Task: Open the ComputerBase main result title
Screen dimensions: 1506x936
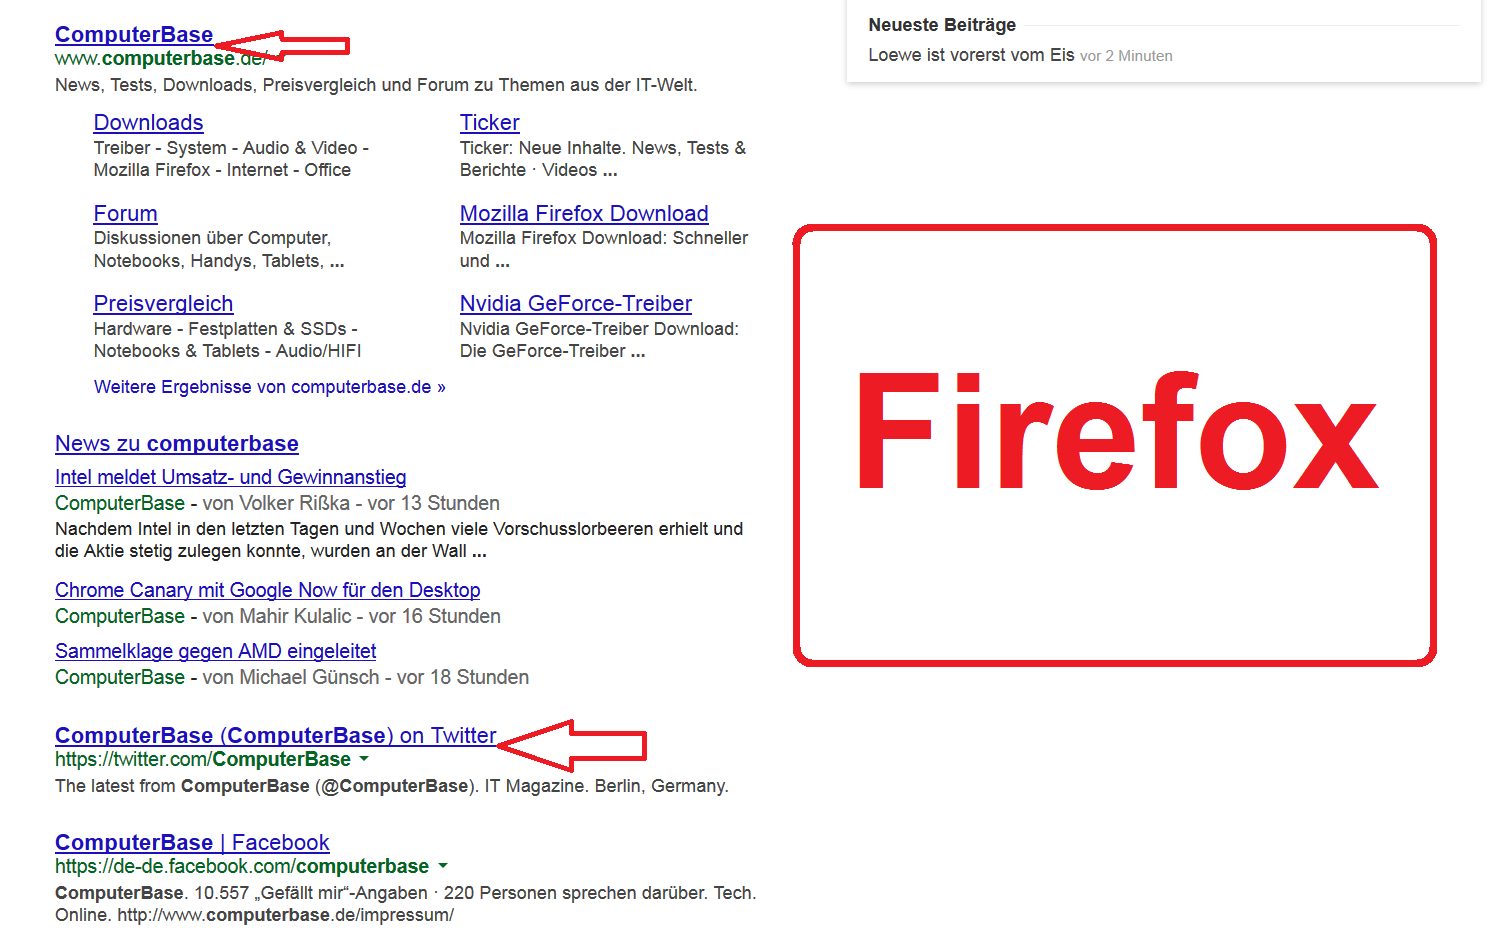Action: click(x=134, y=34)
